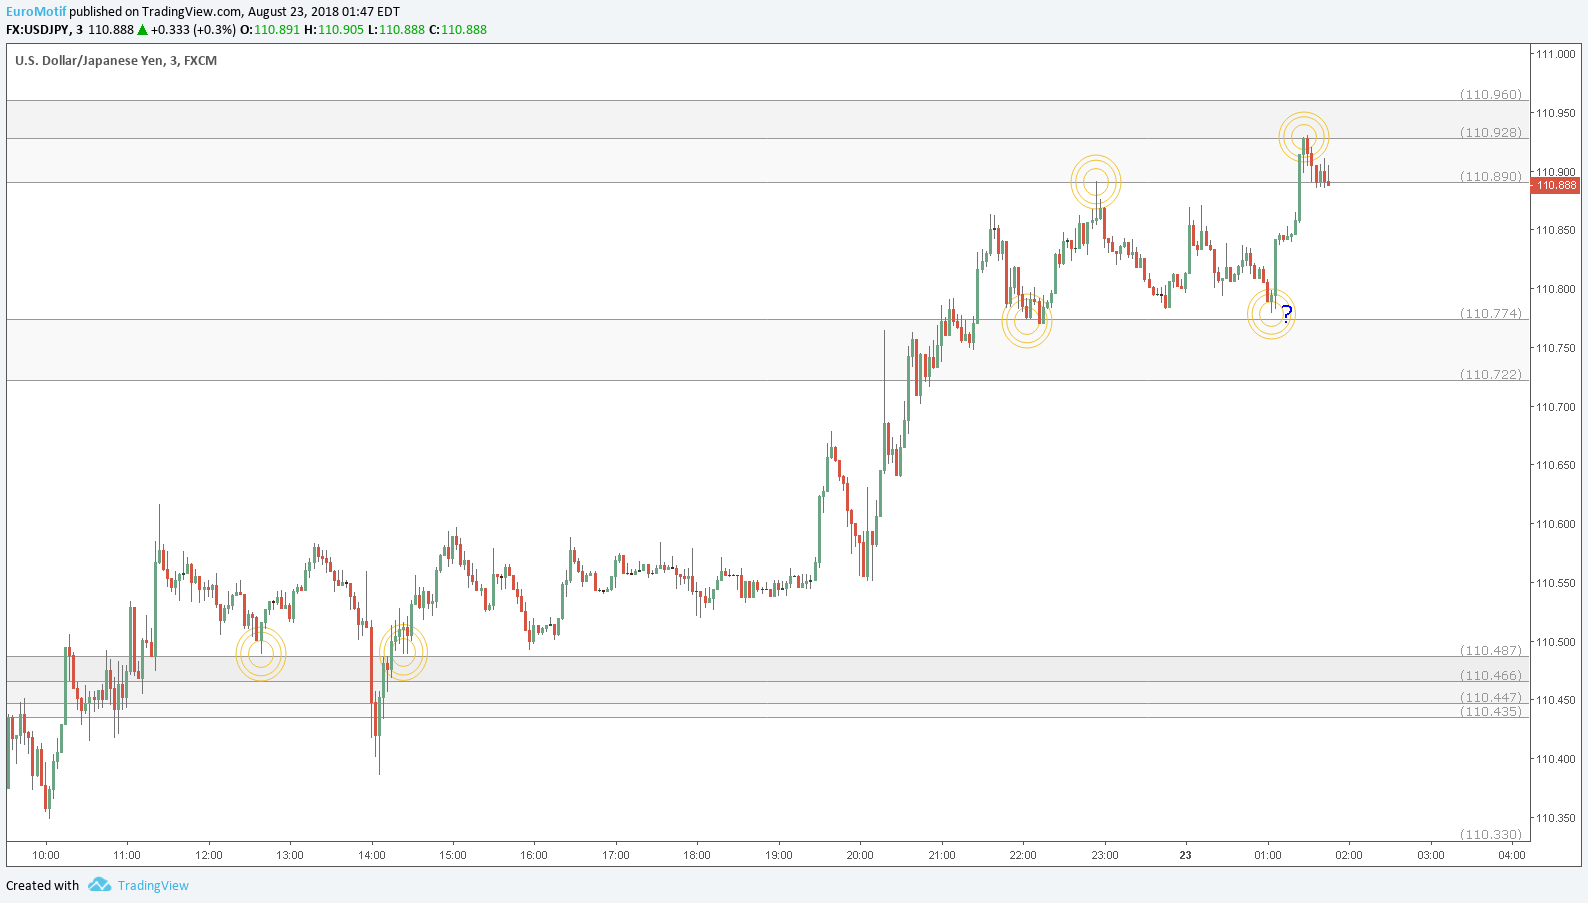Open the EuroMotif author link

click(x=36, y=12)
